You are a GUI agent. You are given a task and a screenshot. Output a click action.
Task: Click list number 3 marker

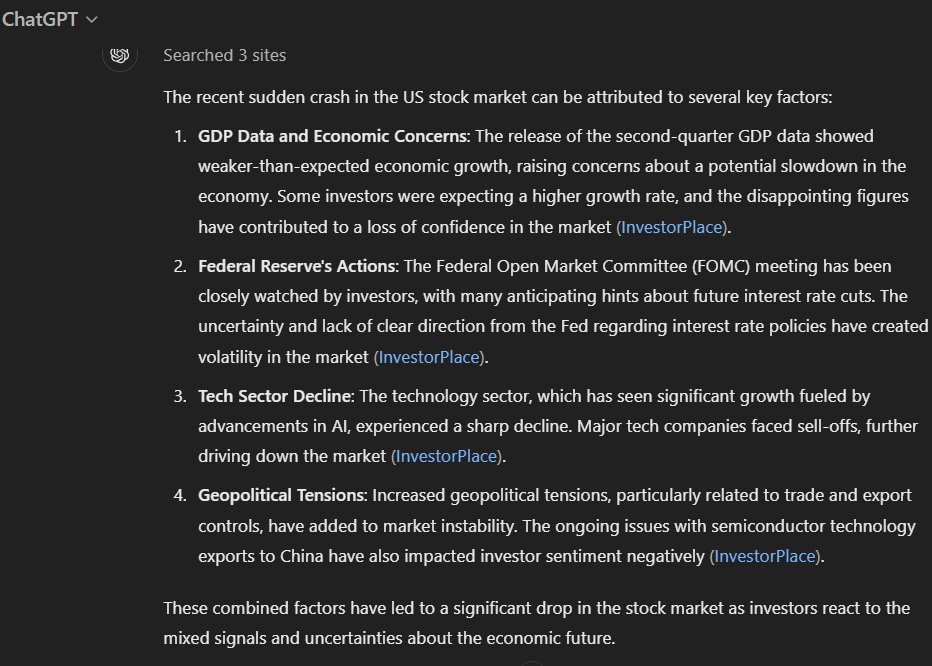[181, 397]
